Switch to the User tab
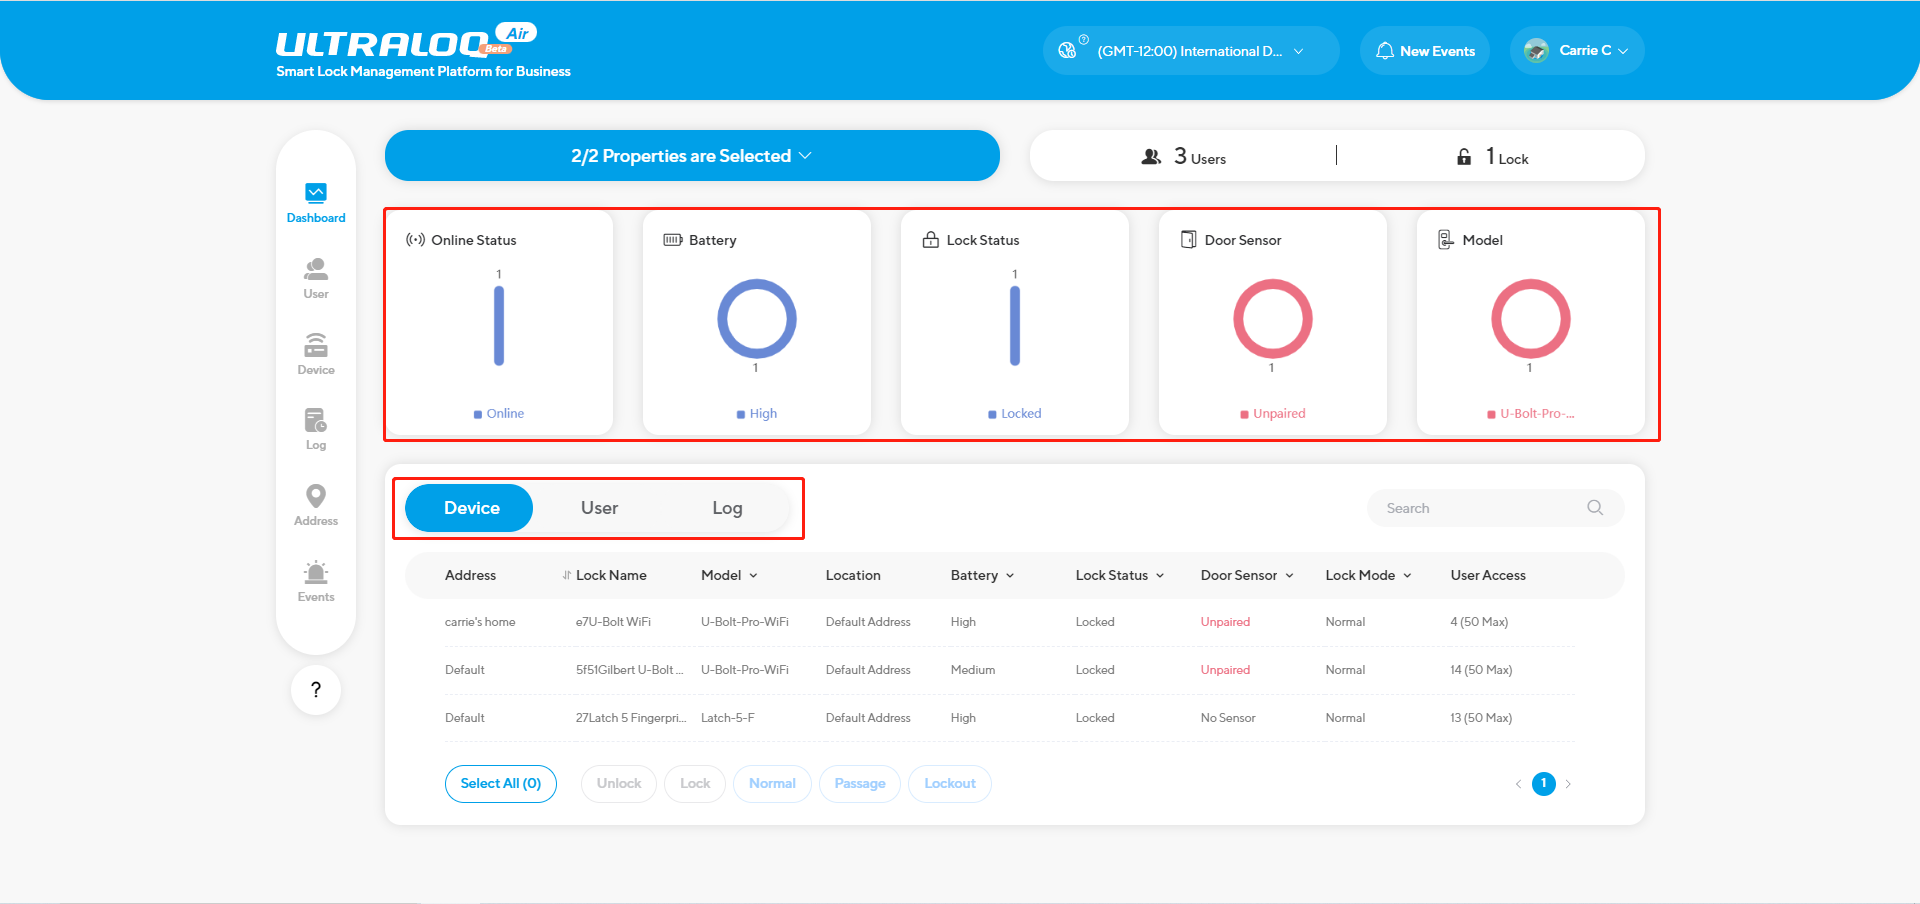 click(599, 508)
